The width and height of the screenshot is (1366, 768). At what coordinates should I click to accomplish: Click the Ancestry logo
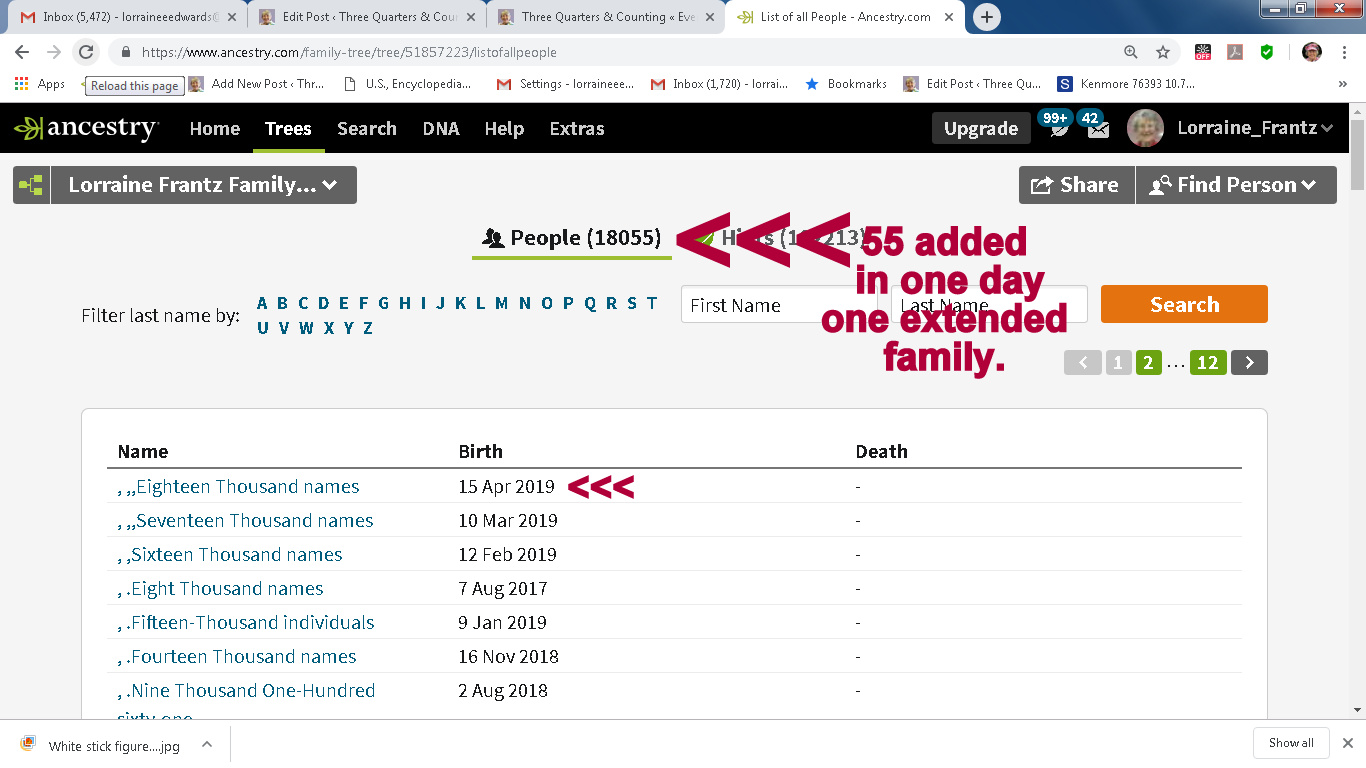(x=86, y=128)
